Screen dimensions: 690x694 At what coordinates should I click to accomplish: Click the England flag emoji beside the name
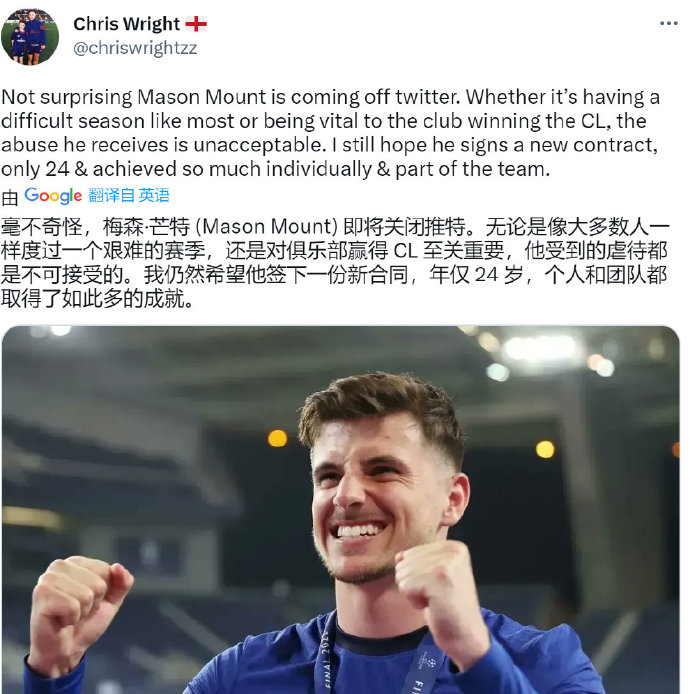click(196, 24)
